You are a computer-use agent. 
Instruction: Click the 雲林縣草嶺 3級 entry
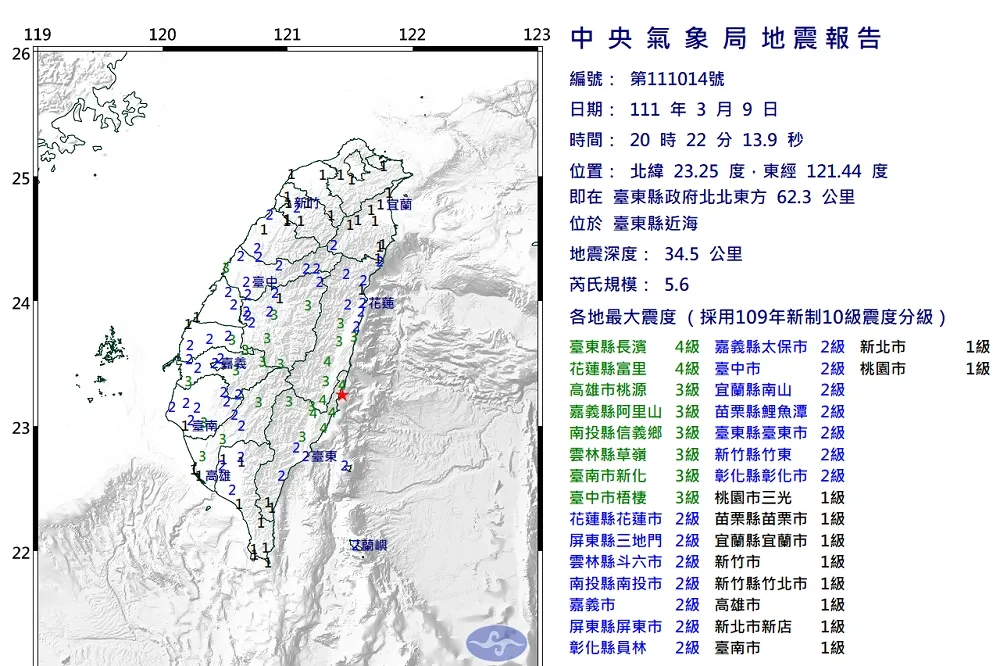(x=635, y=454)
